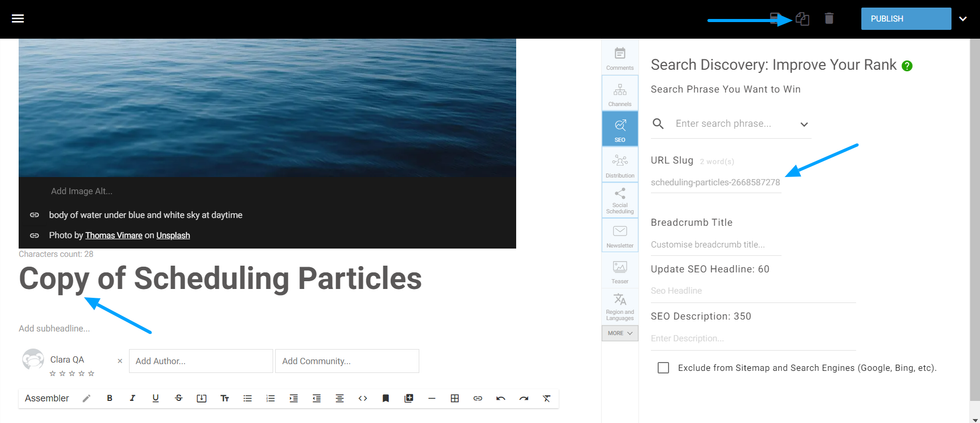Viewport: 980px width, 423px height.
Task: Open the Social Scheduling tab
Action: [x=619, y=200]
